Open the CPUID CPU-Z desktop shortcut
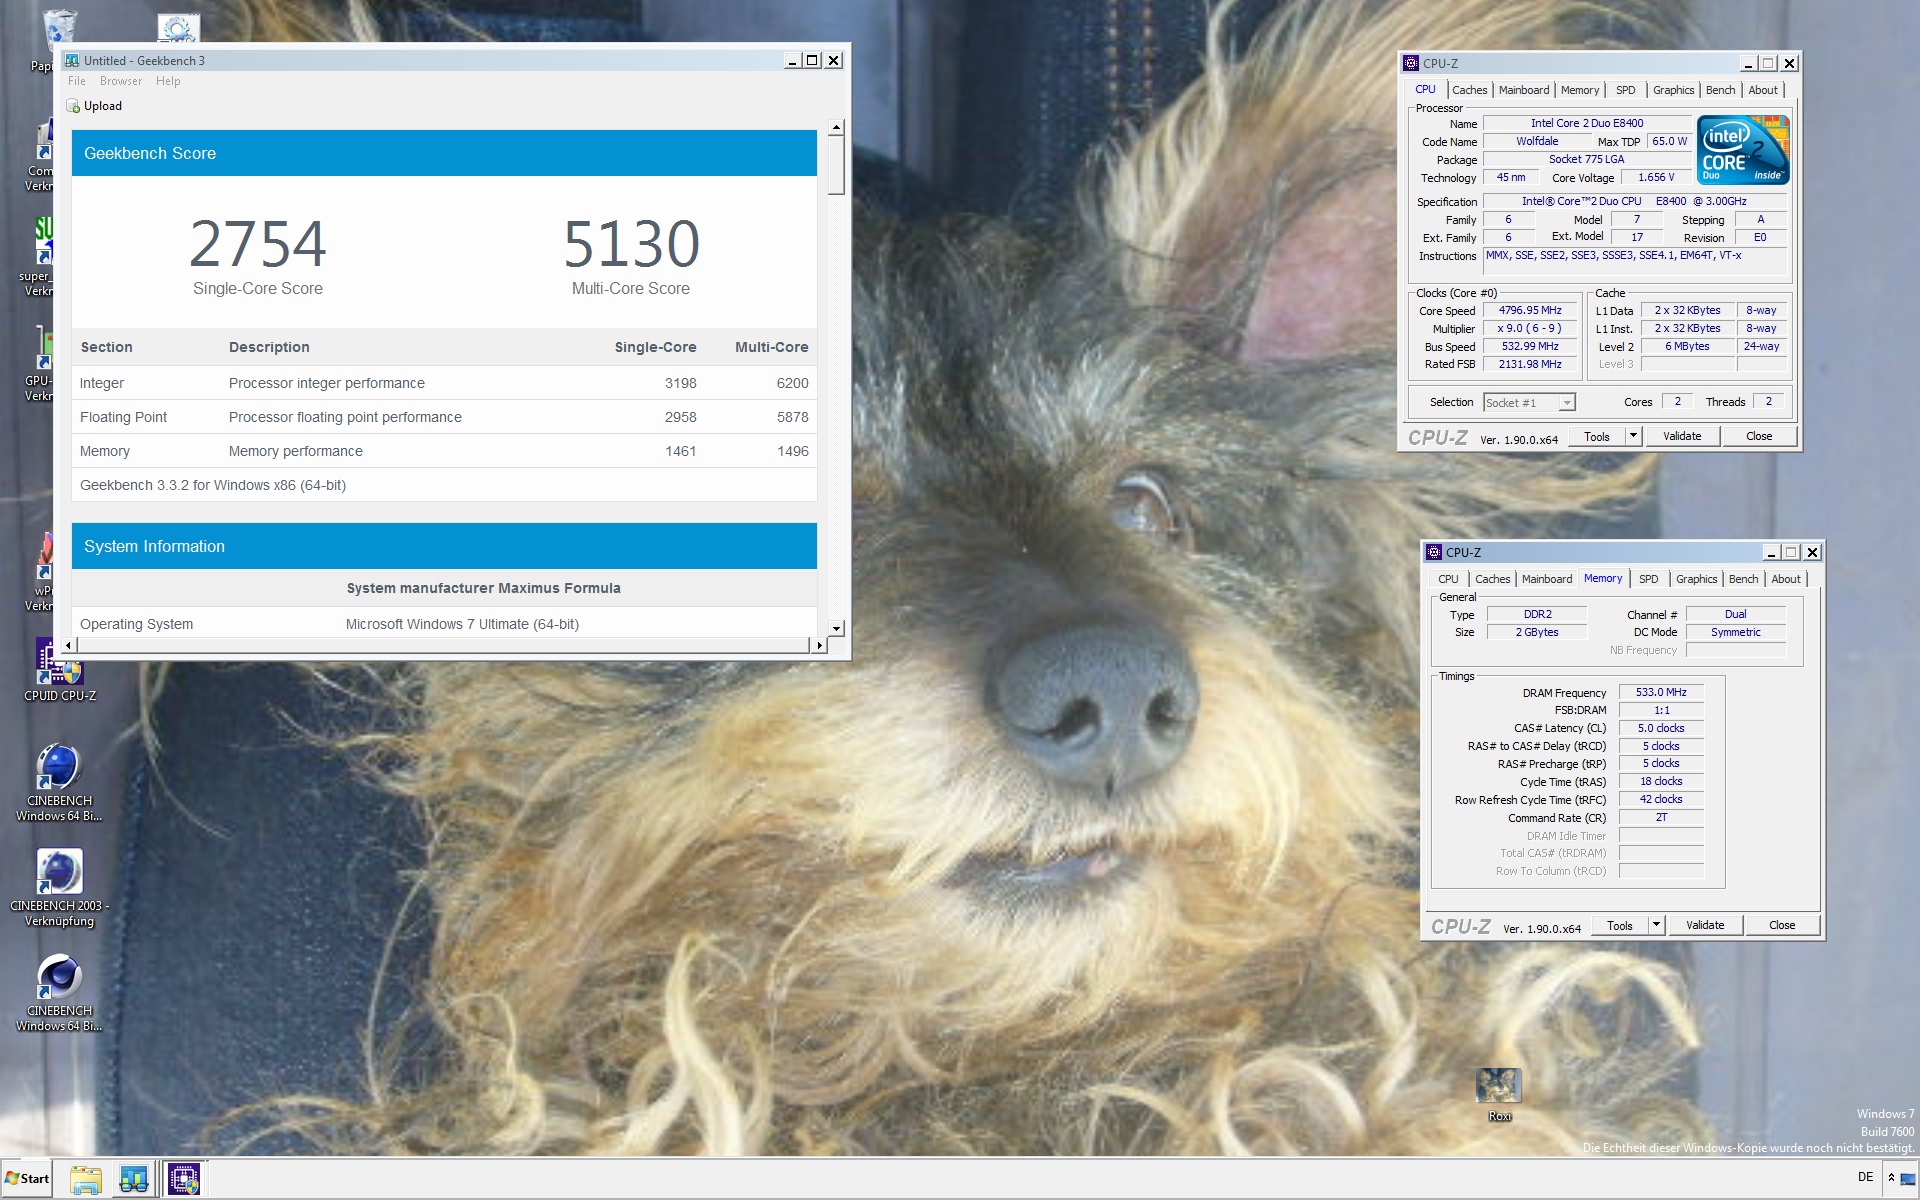The image size is (1920, 1200). 60,670
